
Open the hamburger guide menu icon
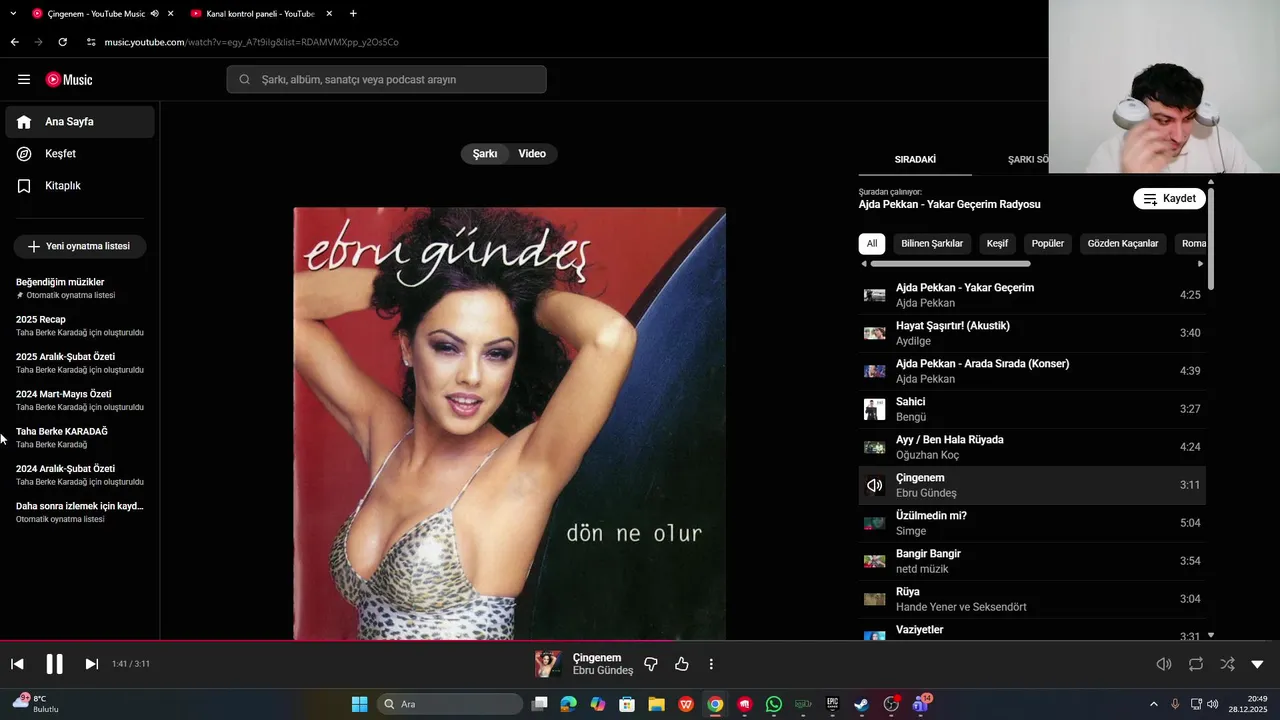pos(24,80)
